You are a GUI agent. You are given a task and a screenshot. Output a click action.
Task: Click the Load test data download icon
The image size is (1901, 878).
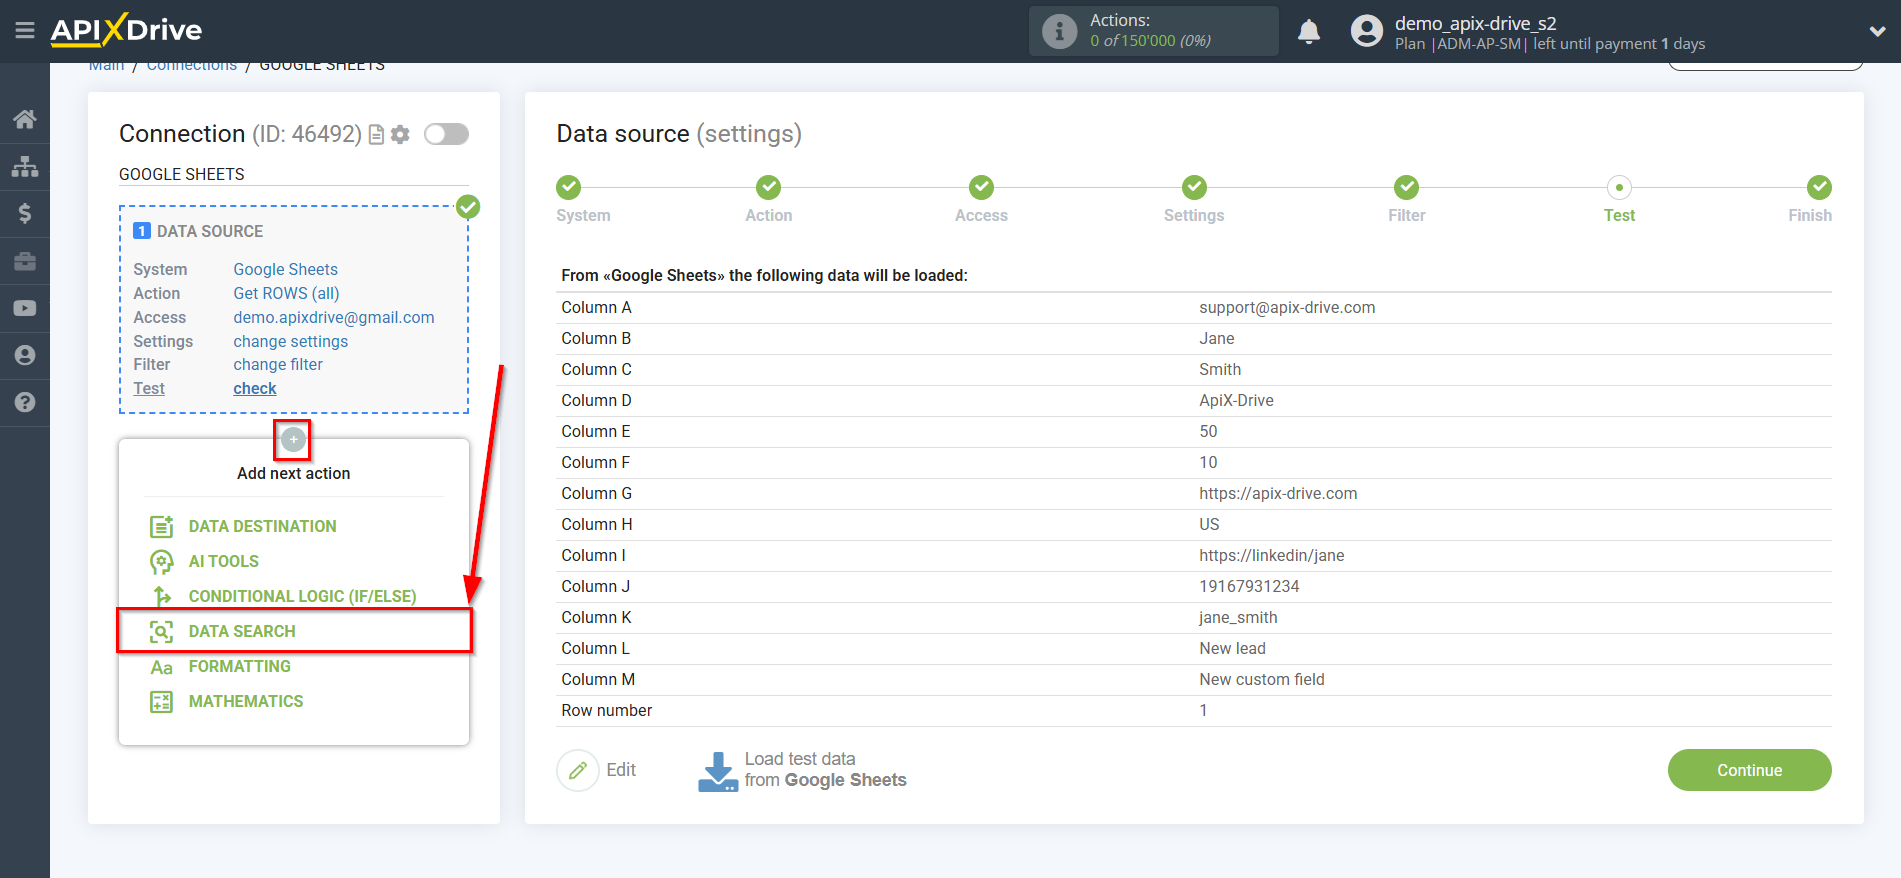(x=717, y=771)
